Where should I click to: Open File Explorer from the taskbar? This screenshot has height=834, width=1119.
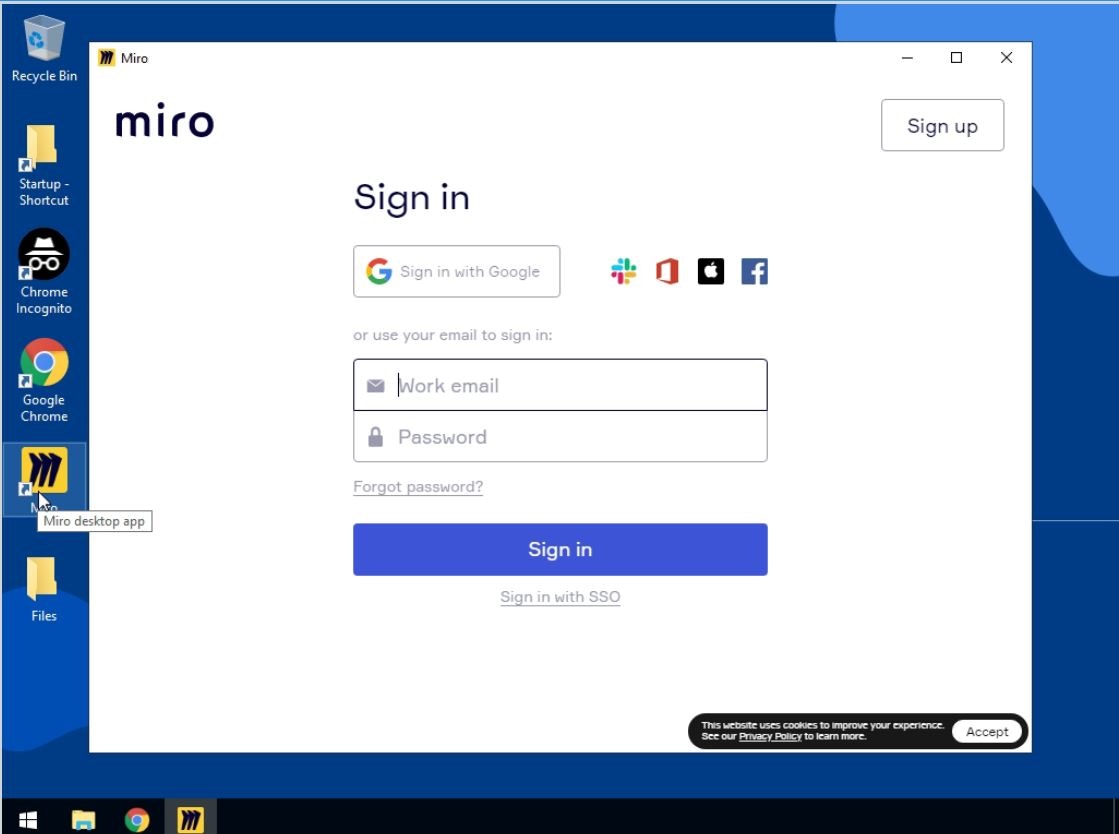(x=83, y=819)
